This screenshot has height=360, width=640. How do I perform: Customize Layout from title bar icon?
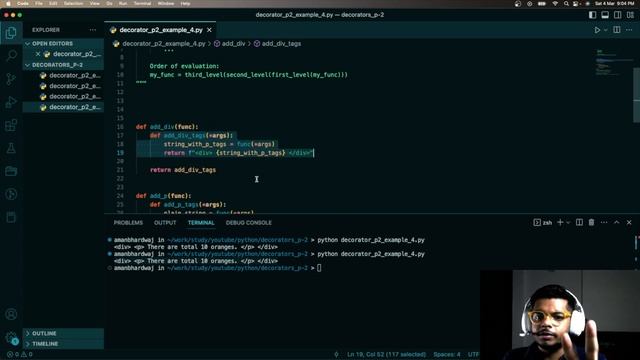click(630, 15)
